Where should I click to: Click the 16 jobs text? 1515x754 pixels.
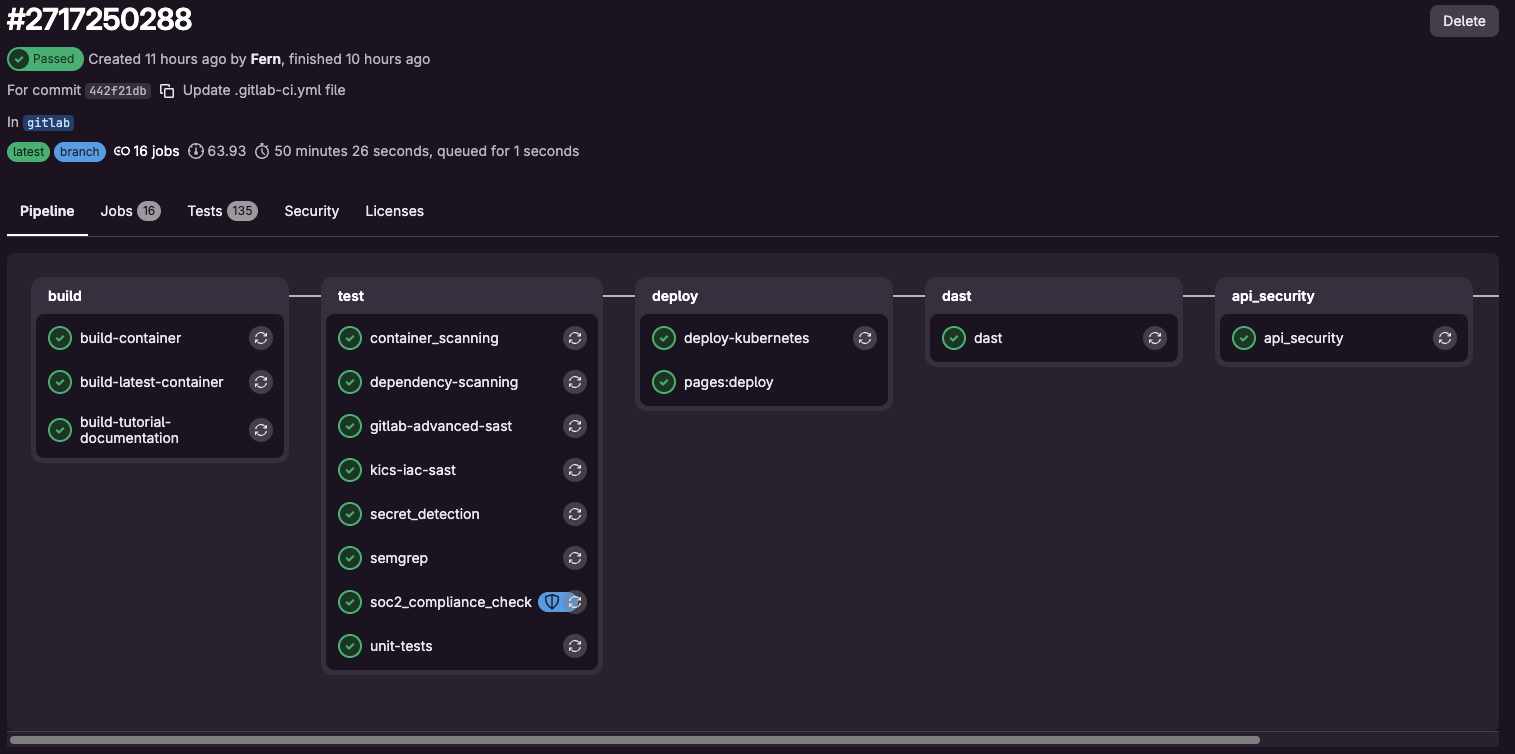coord(156,152)
